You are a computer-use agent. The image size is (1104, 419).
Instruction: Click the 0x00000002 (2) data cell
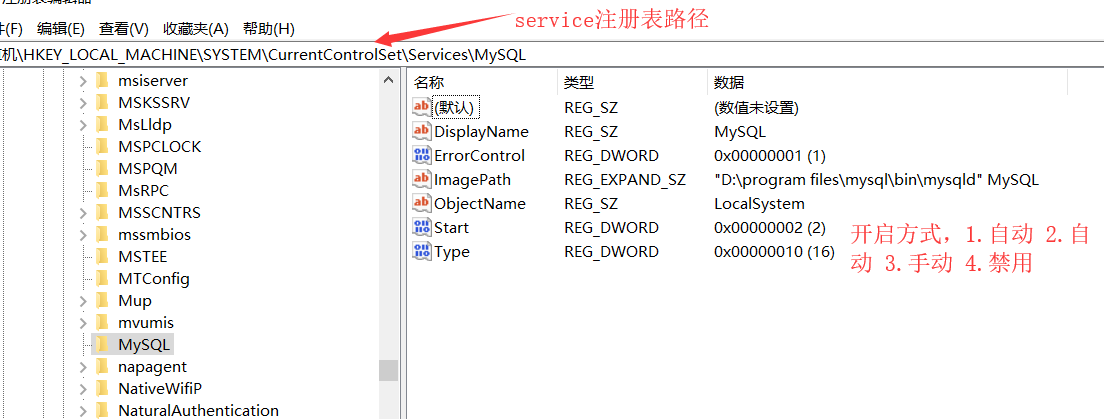[x=769, y=227]
